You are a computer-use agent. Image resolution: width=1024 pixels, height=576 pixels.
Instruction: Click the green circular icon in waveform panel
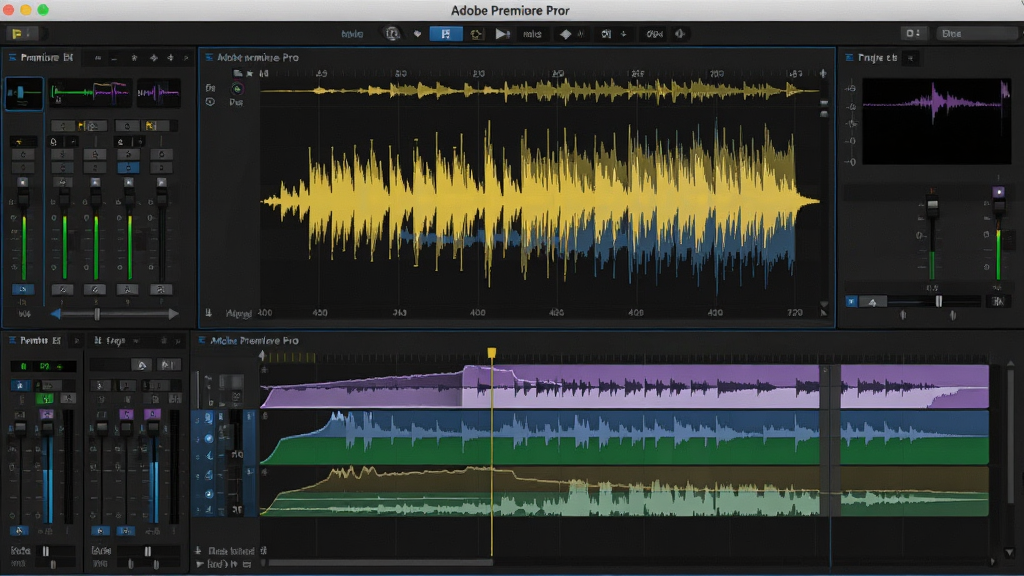pos(236,88)
